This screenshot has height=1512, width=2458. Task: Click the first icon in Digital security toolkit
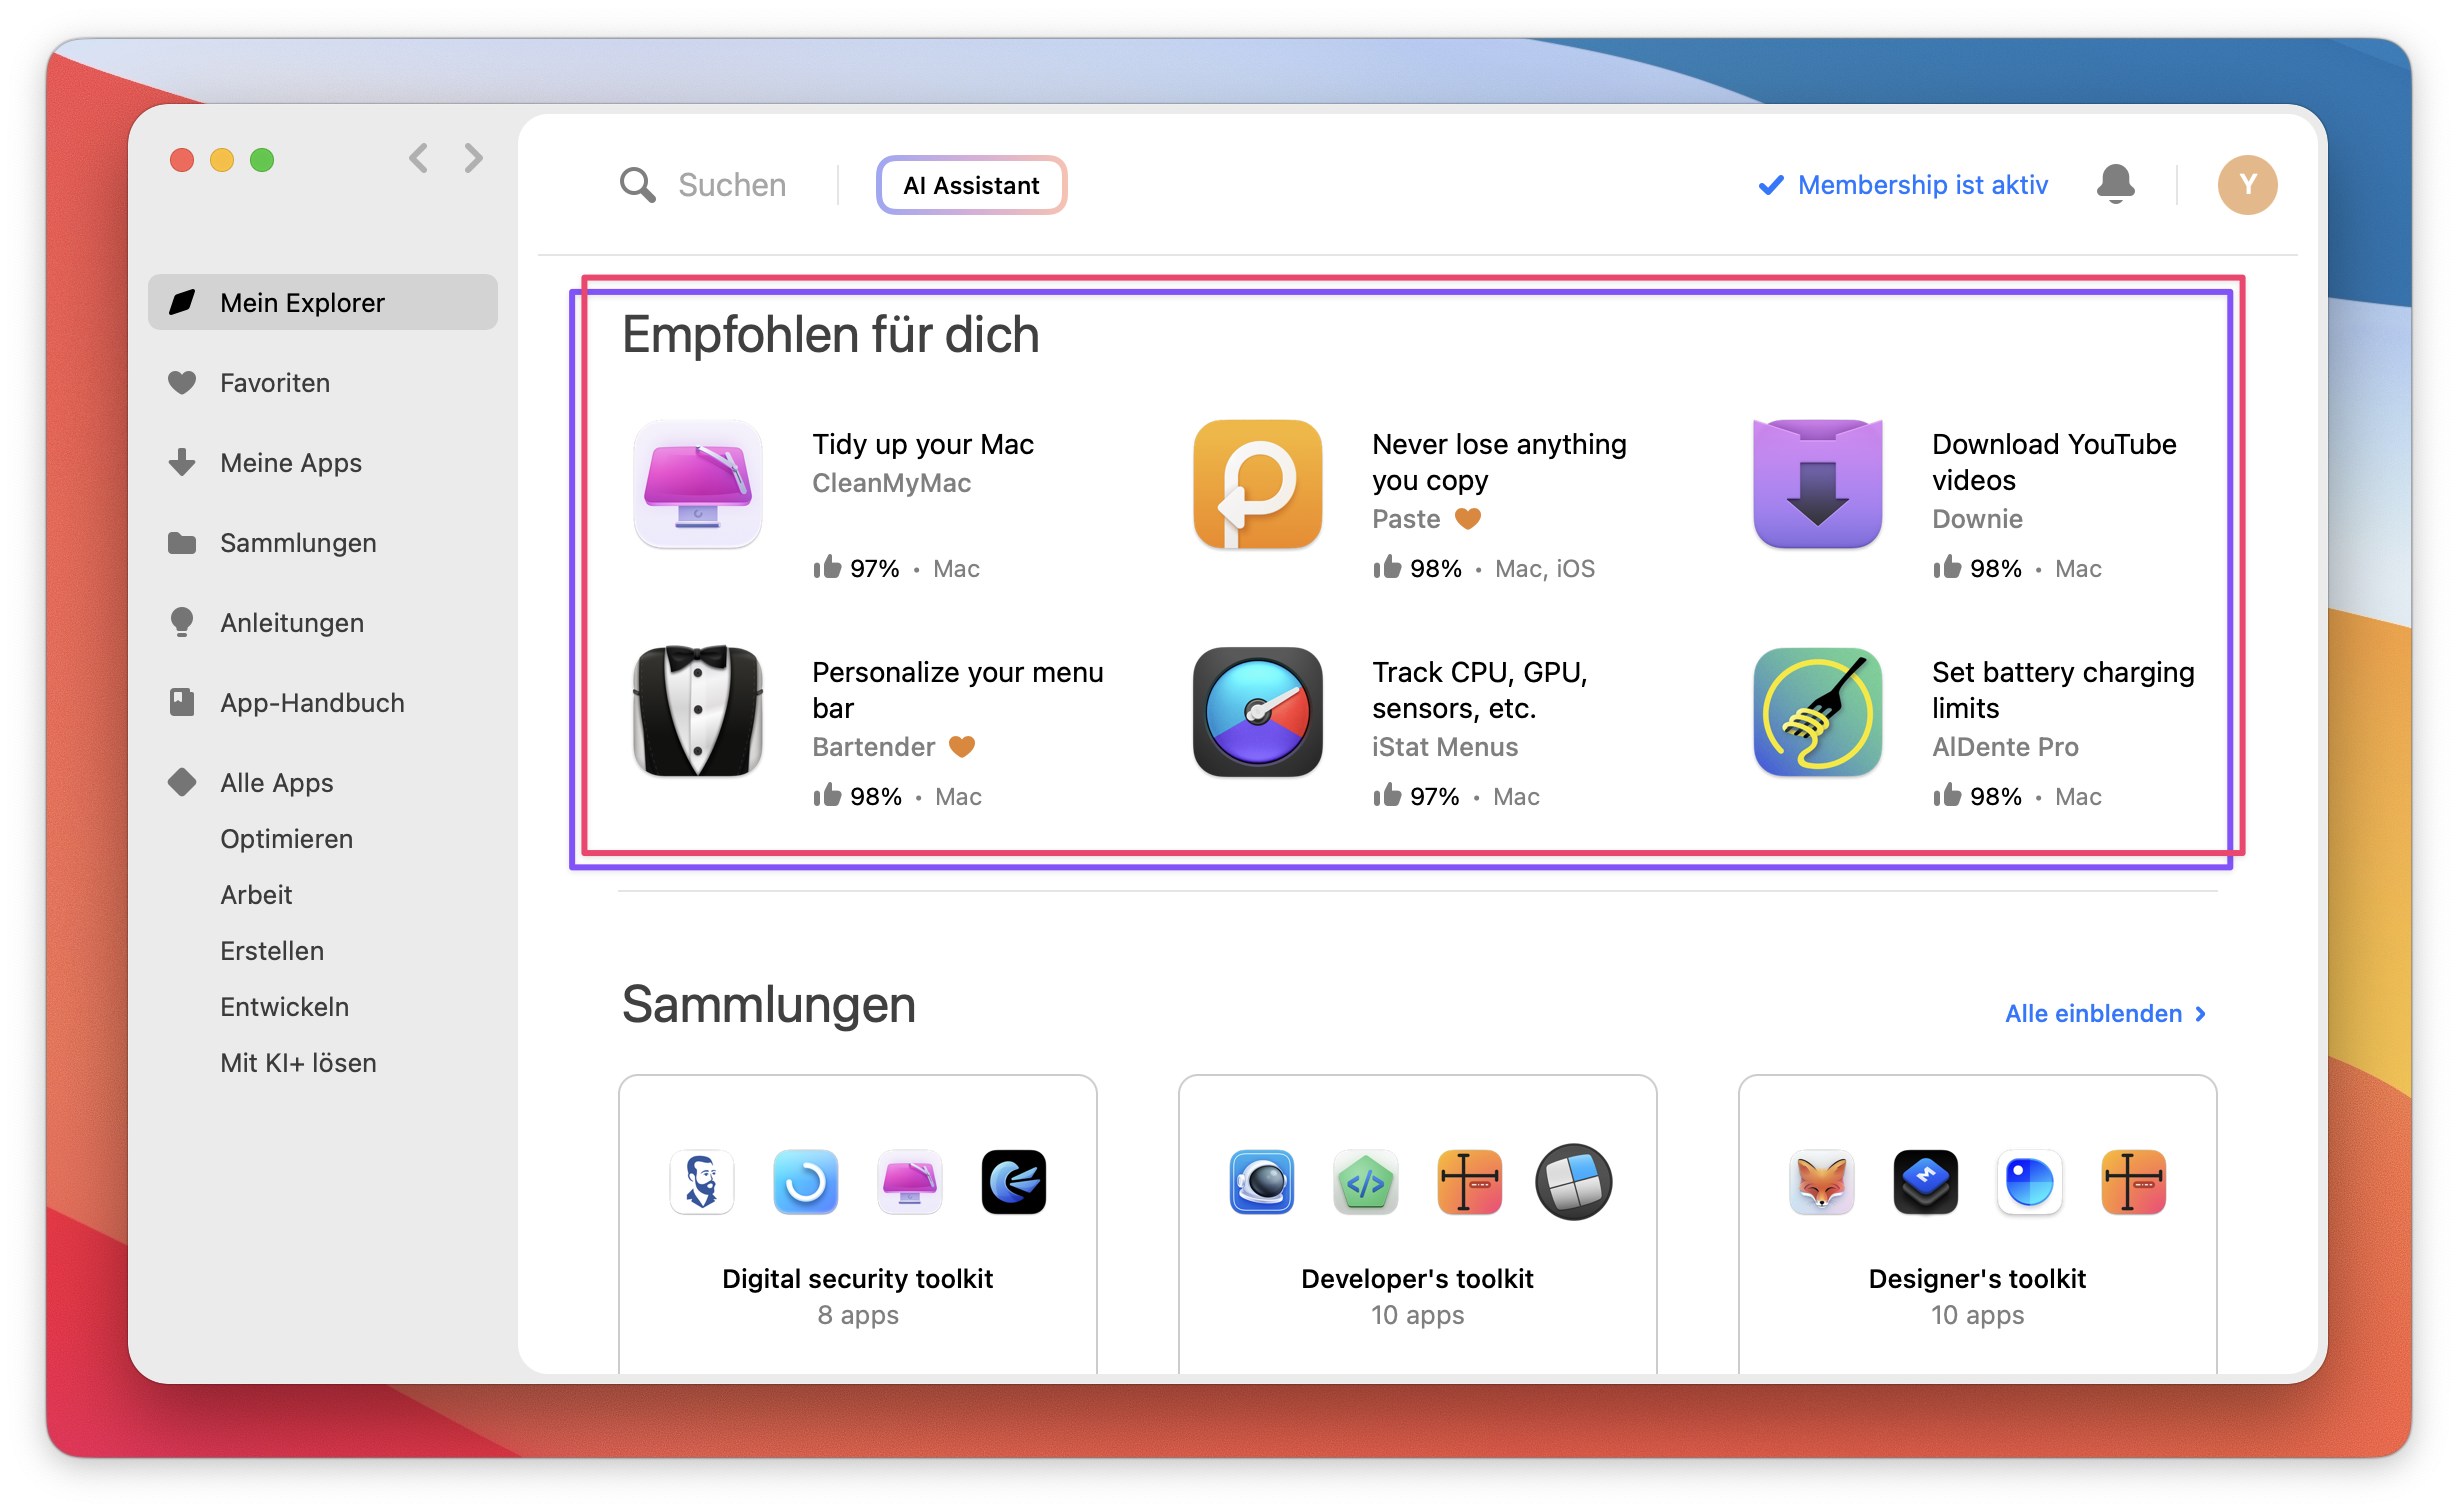702,1182
